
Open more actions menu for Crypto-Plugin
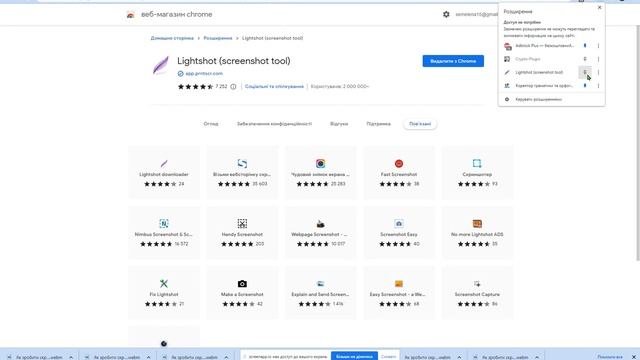coord(598,59)
